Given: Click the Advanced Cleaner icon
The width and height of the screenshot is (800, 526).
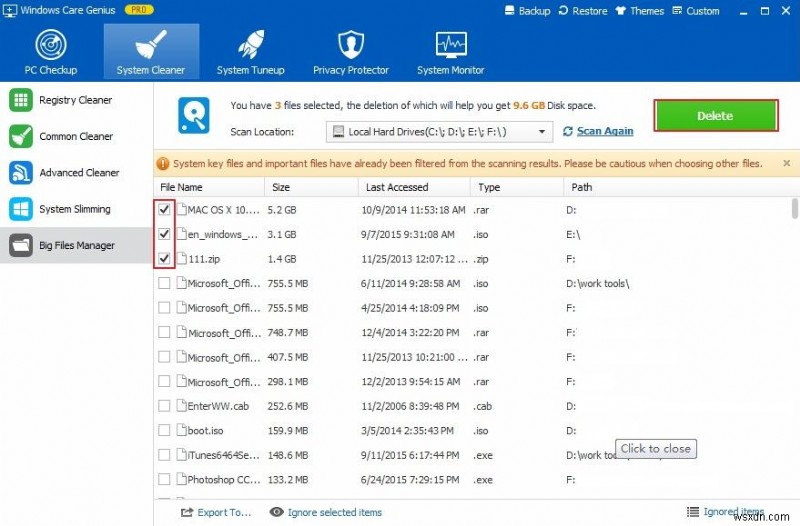Looking at the screenshot, I should point(21,172).
